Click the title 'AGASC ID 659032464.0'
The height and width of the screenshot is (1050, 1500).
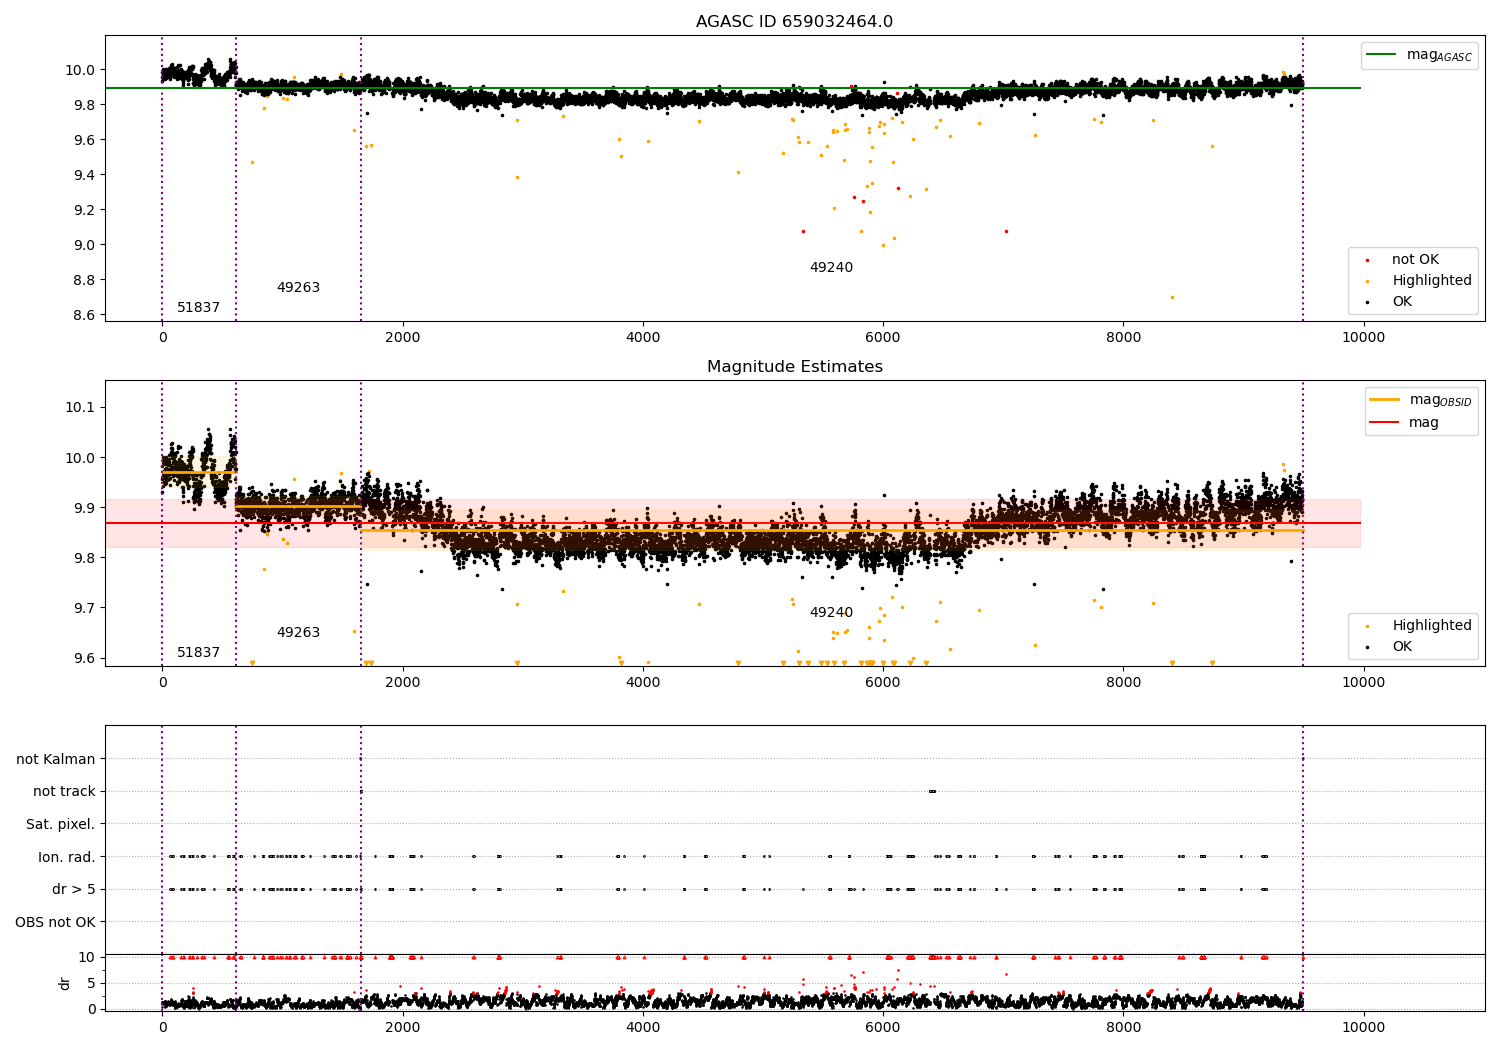click(794, 22)
